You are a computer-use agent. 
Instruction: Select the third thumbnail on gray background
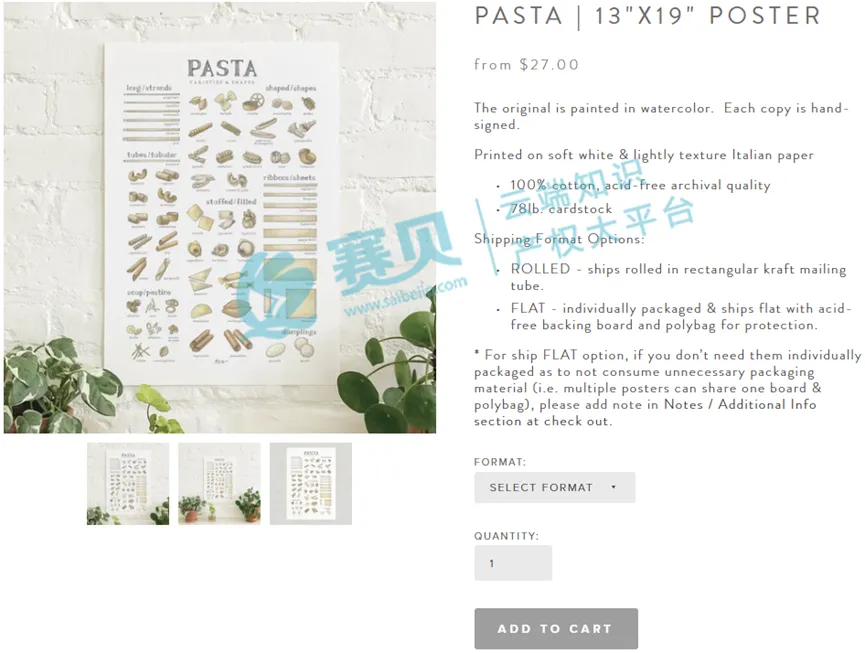tap(311, 484)
